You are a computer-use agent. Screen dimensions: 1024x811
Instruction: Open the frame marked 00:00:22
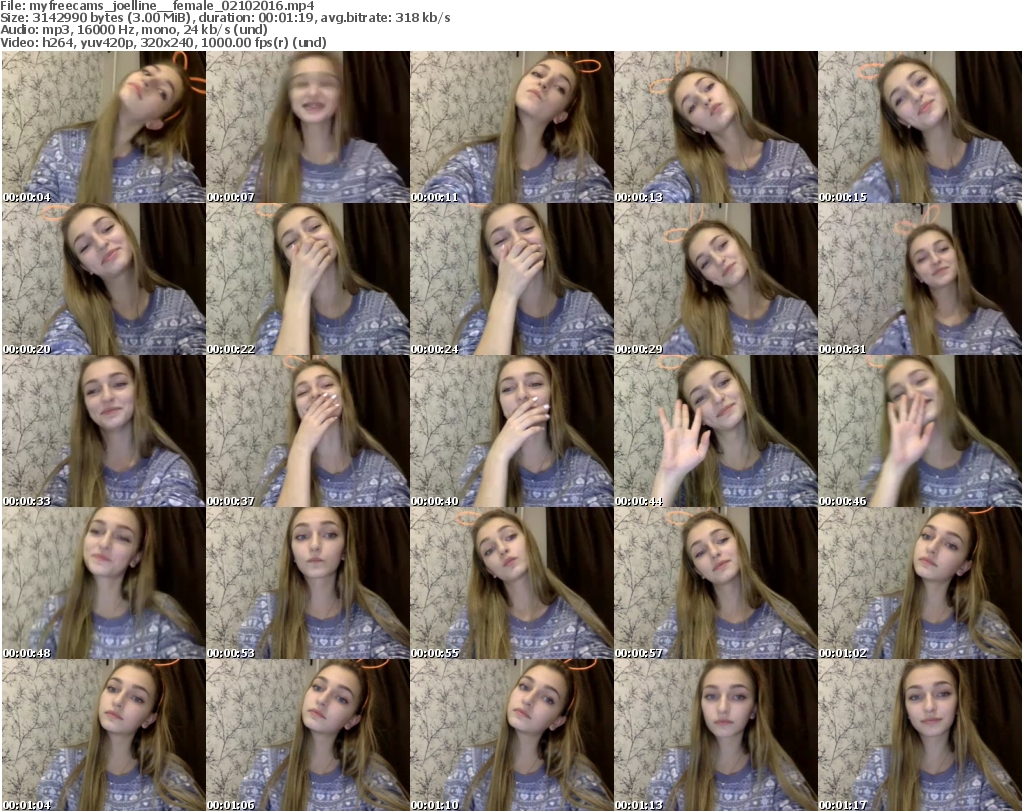pos(308,279)
